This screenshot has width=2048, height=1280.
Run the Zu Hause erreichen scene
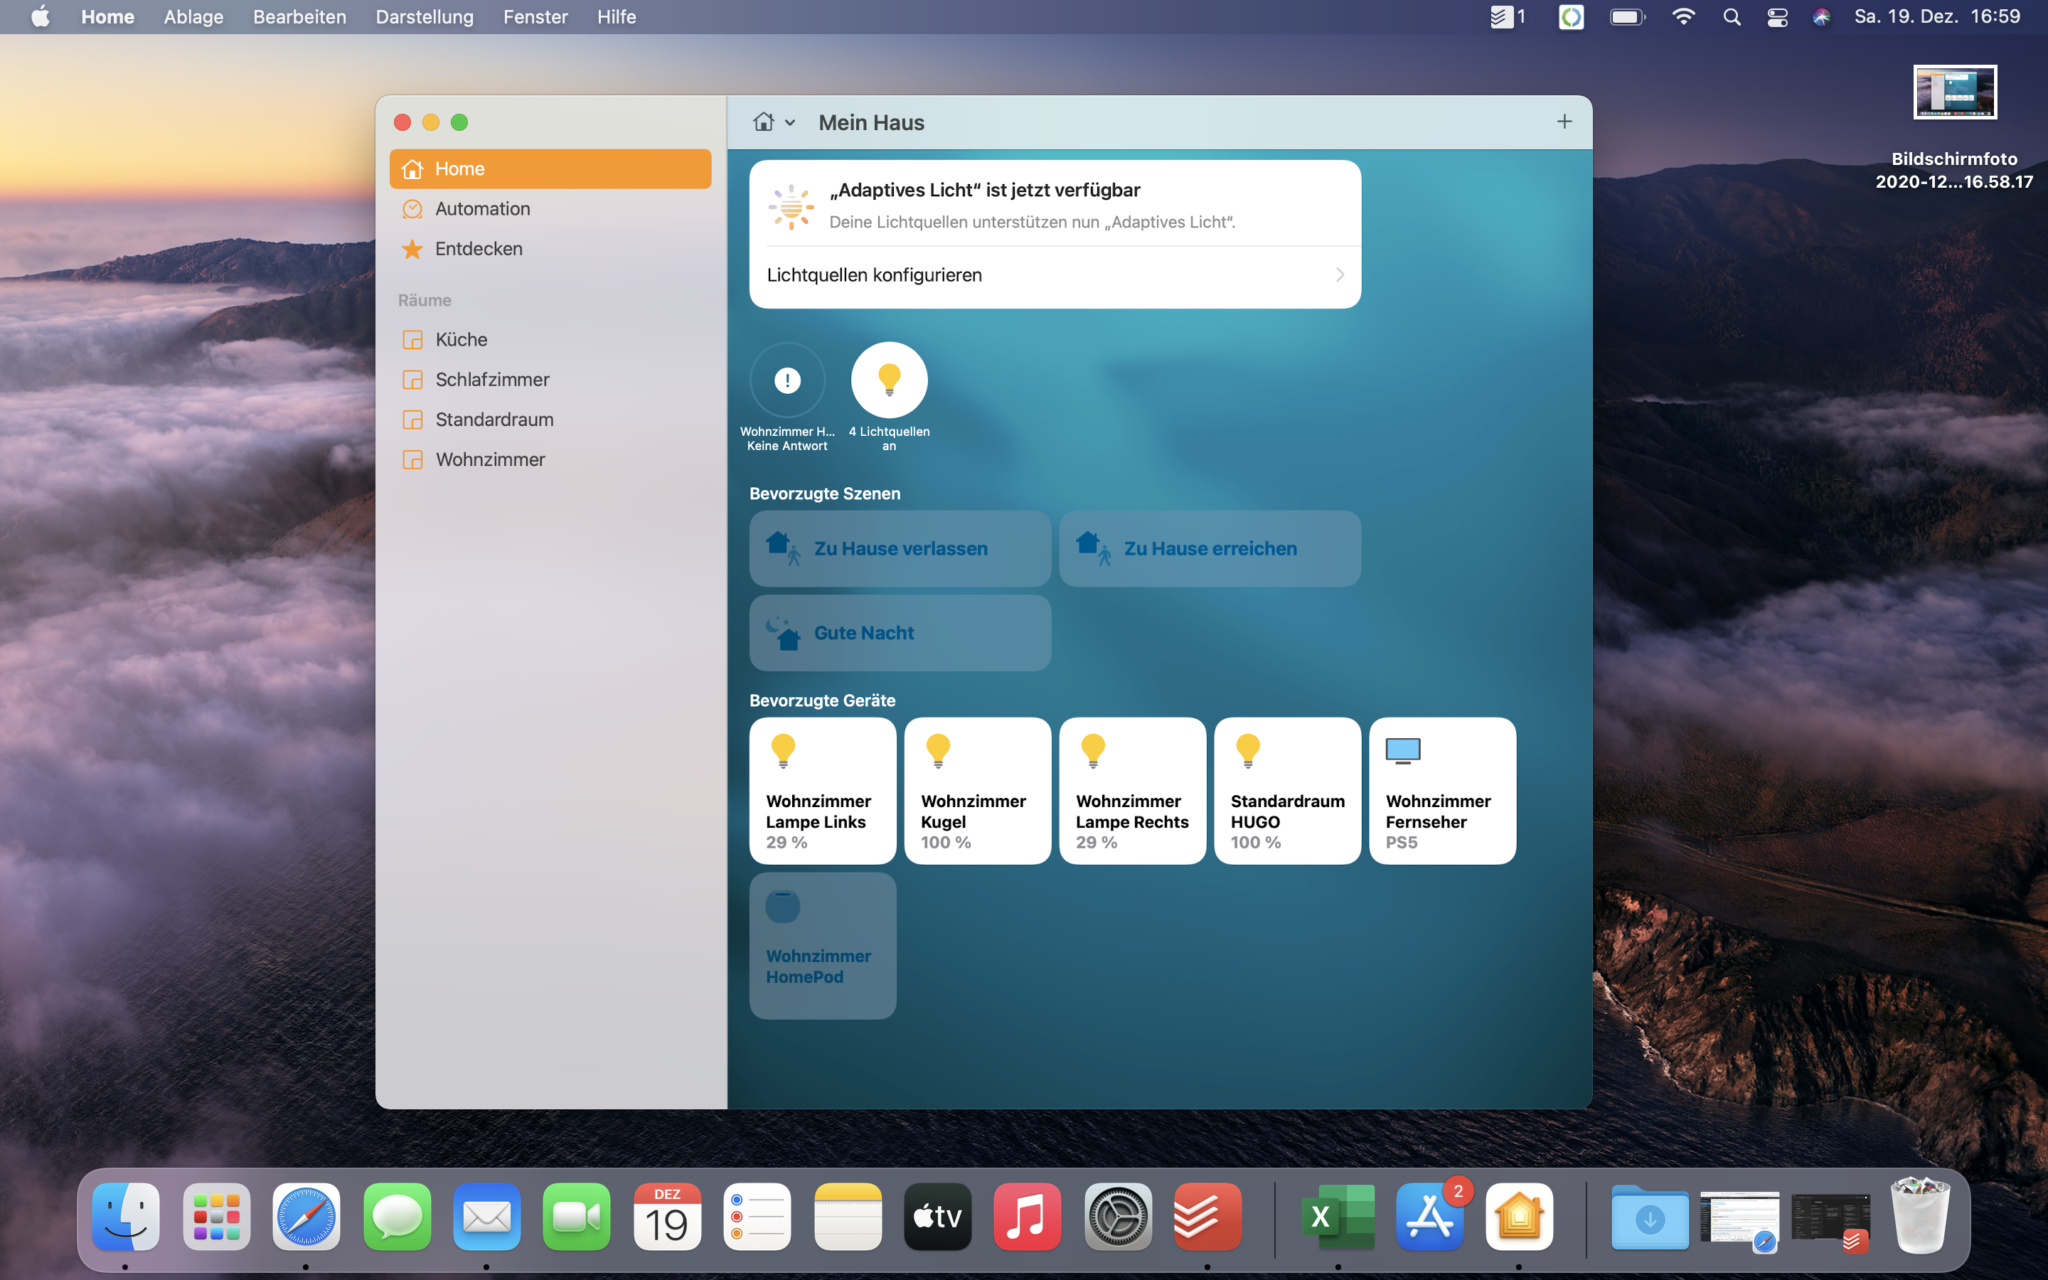(x=1210, y=549)
